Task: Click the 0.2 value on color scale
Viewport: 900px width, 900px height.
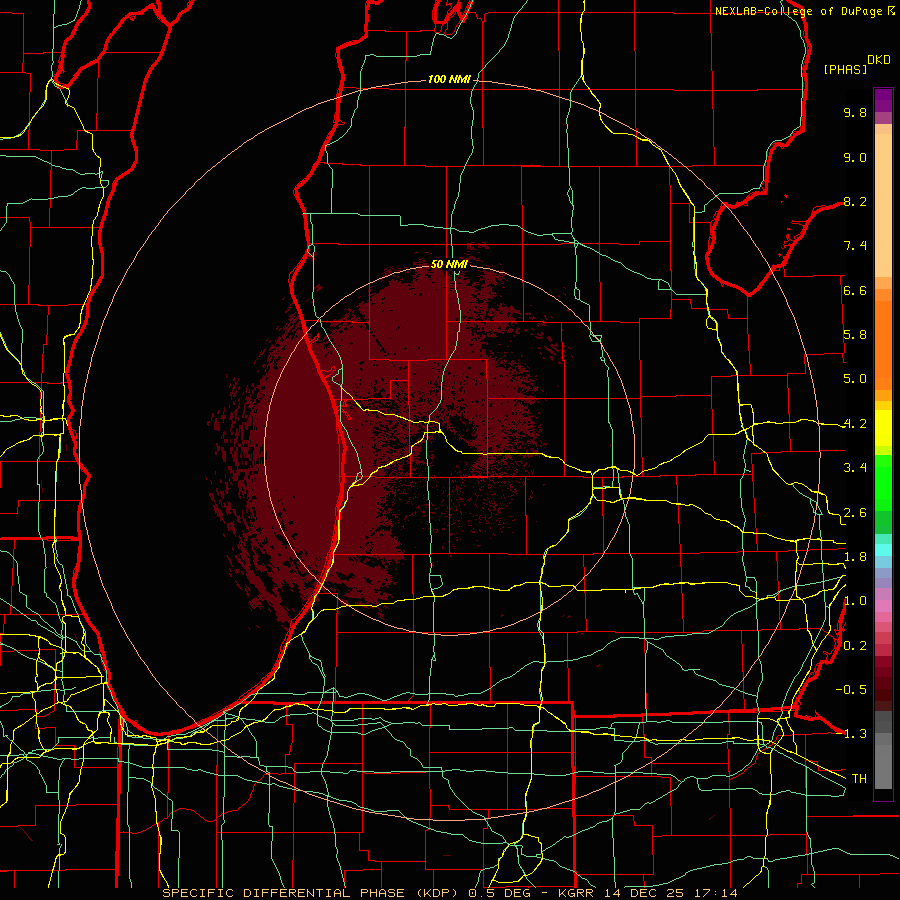Action: (x=855, y=646)
